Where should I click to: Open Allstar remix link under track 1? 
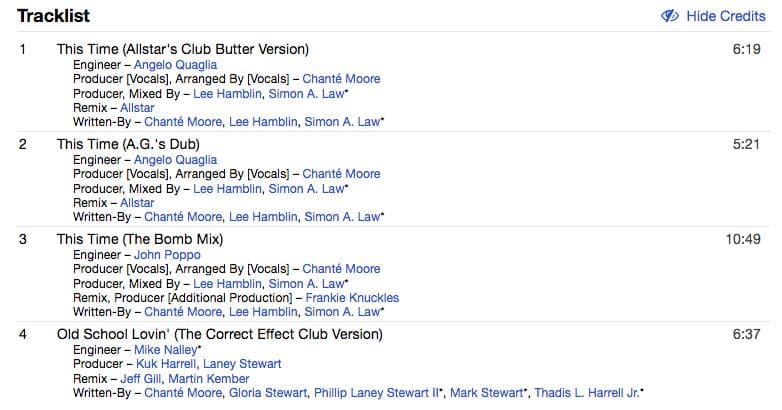(x=137, y=107)
